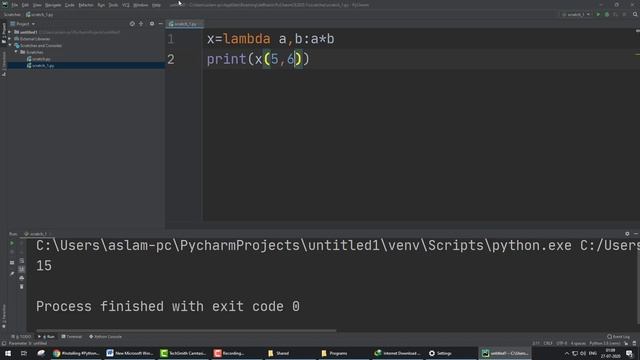Open the Help menu
The image size is (640, 360).
pyautogui.click(x=156, y=5)
